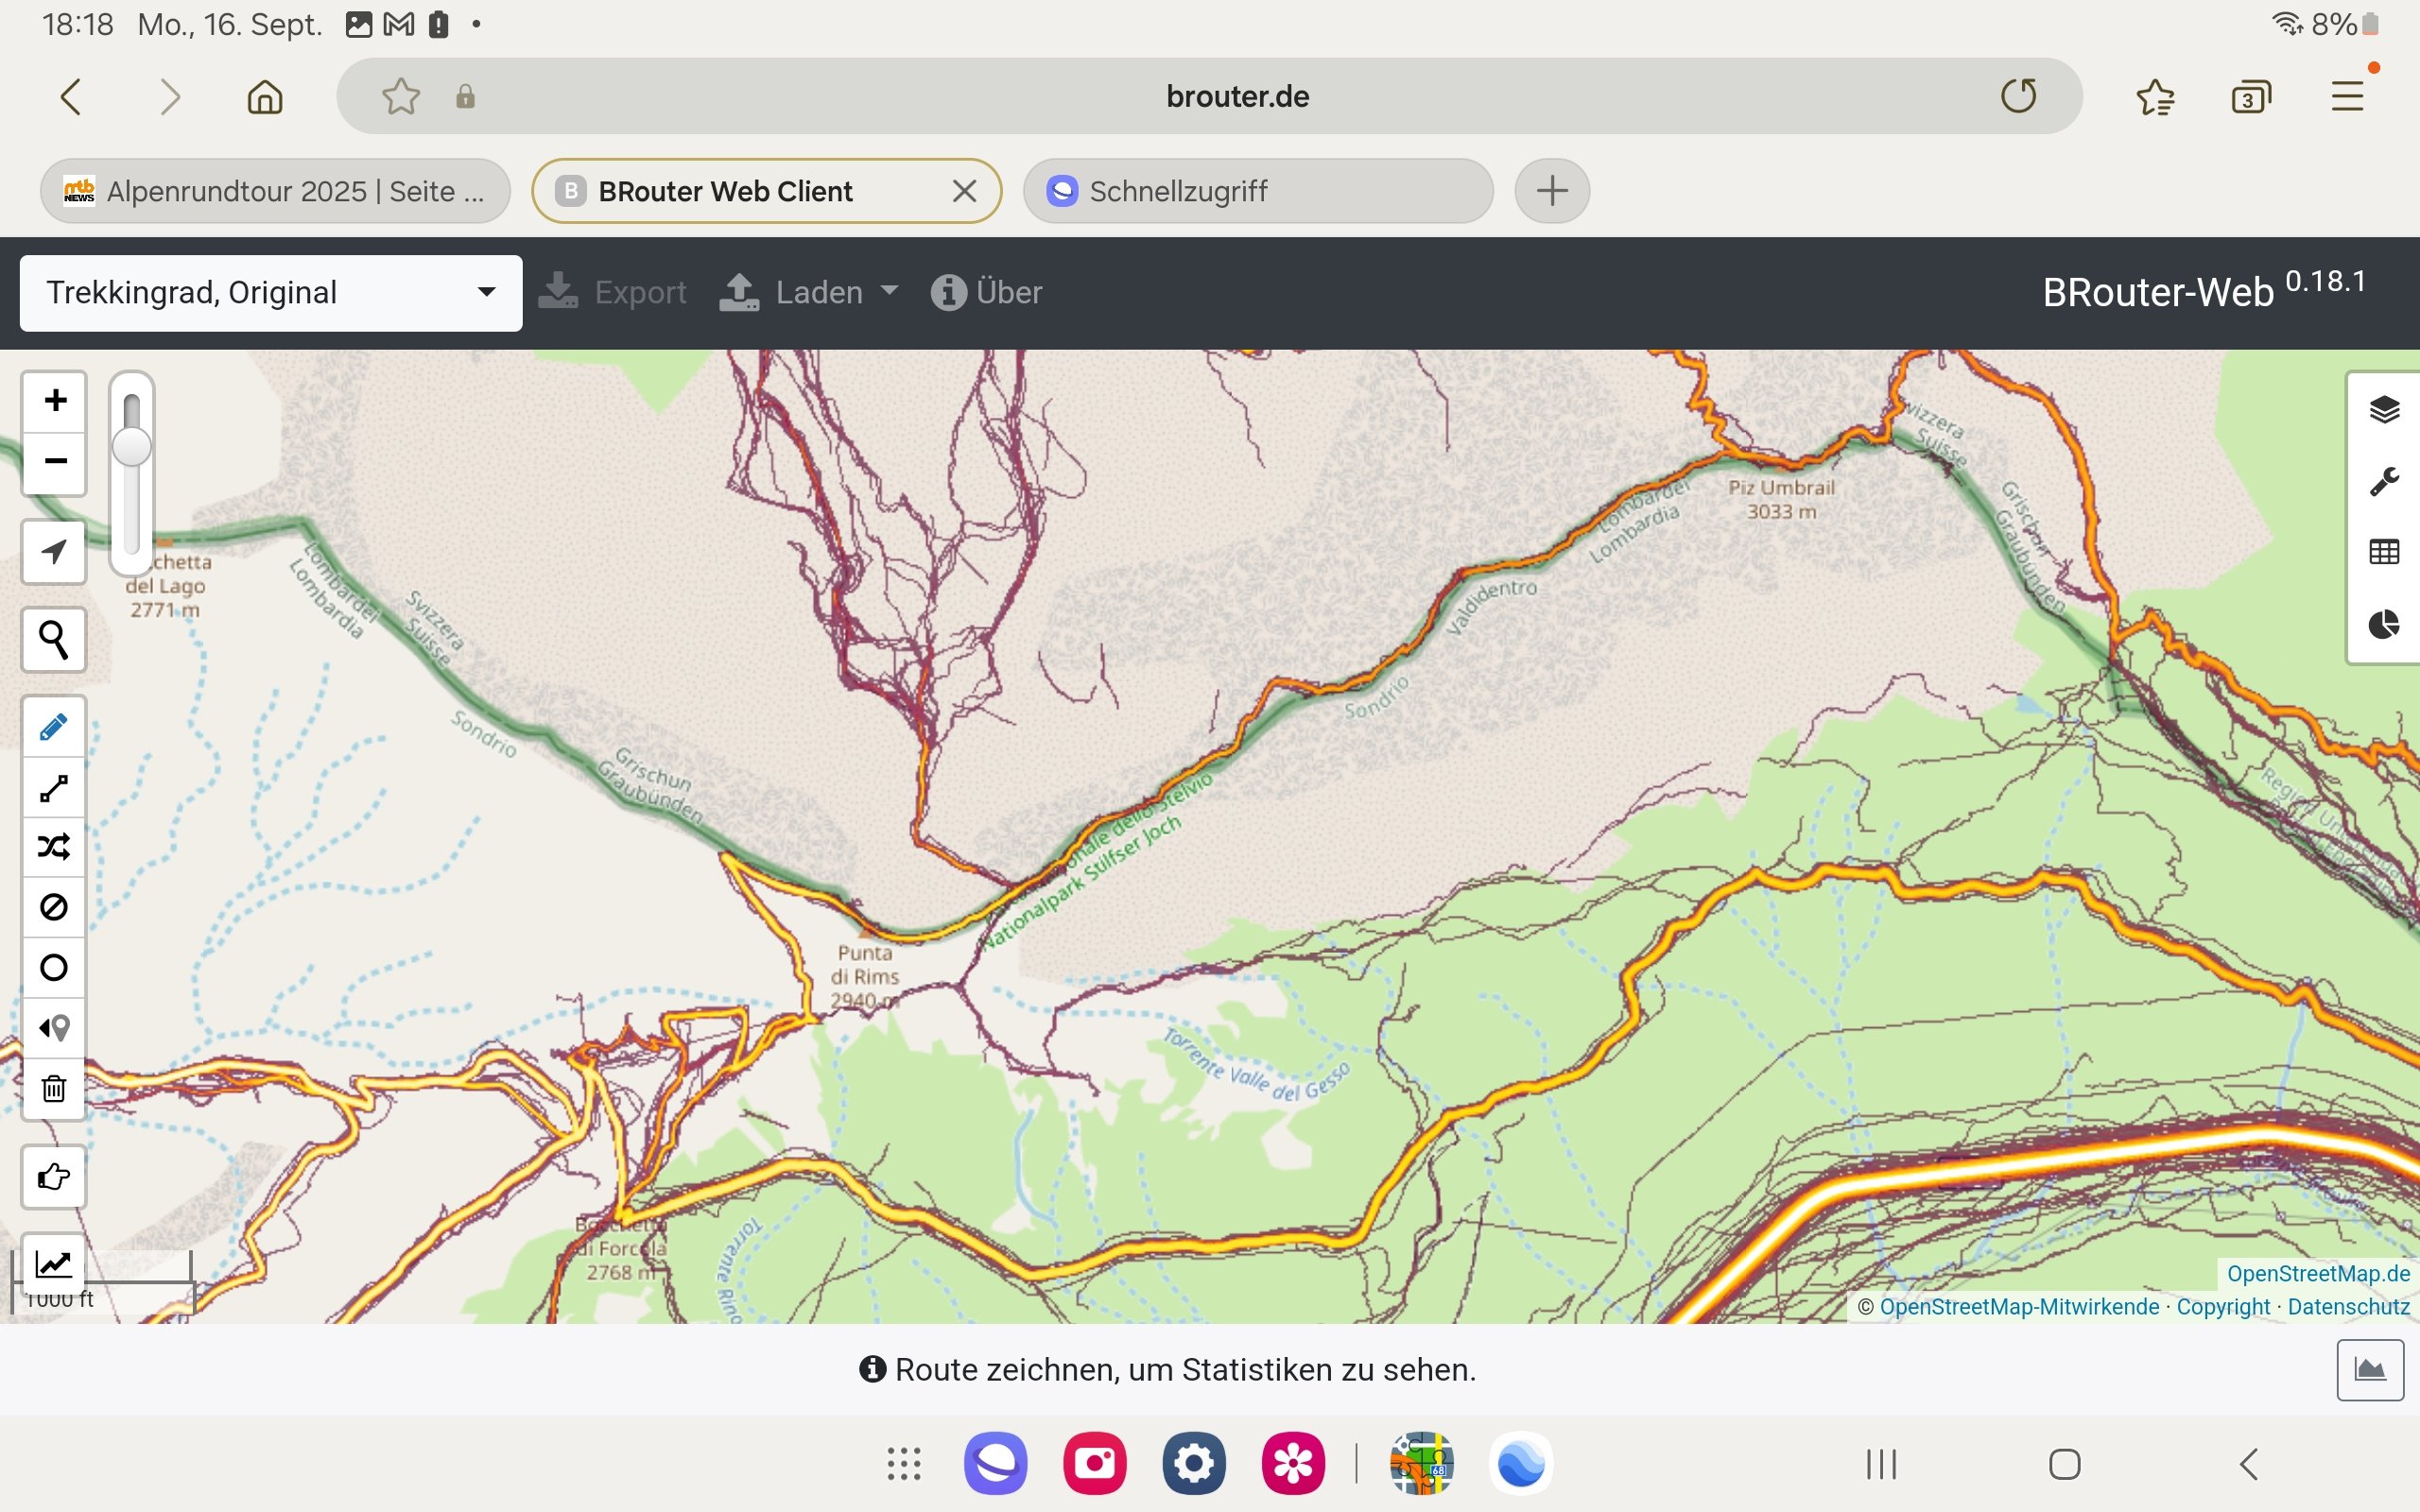Toggle the draw route pencil tool
The image size is (2420, 1512).
point(54,727)
